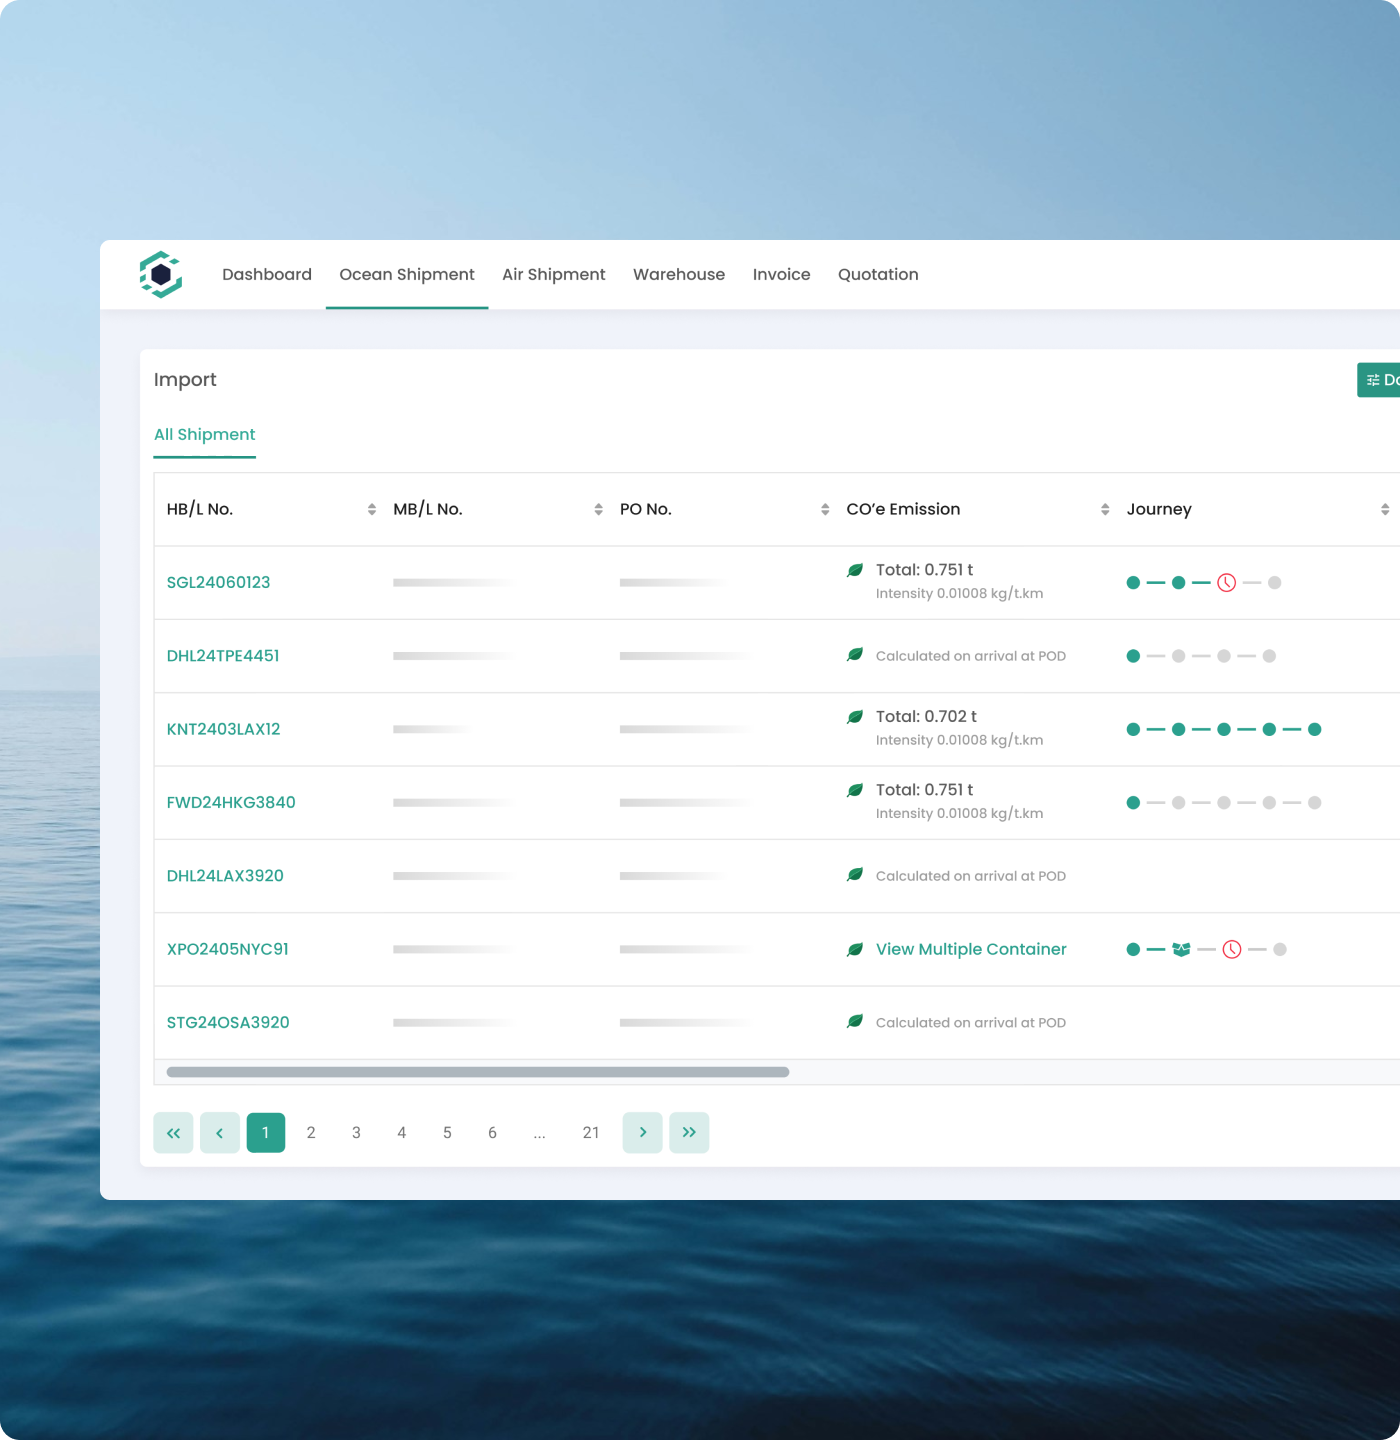Open shipment SGL24060123
This screenshot has height=1440, width=1400.
click(x=219, y=582)
